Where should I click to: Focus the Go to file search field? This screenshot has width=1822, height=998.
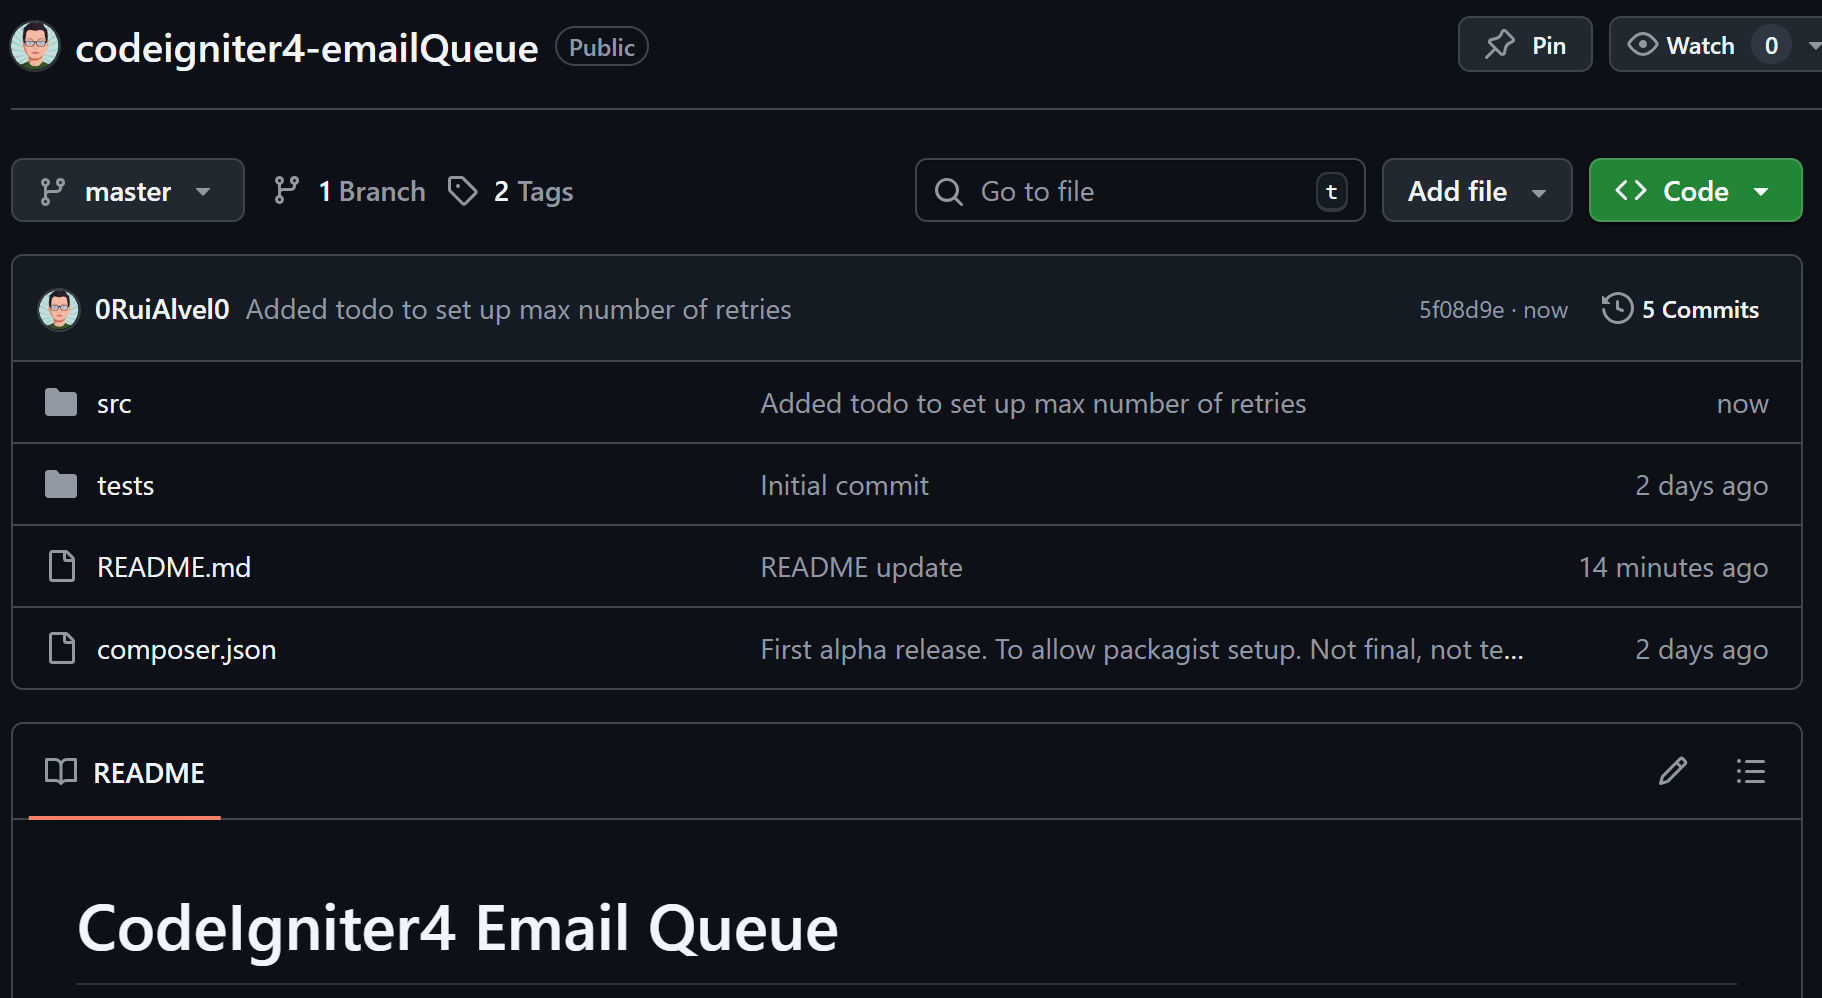click(1139, 191)
